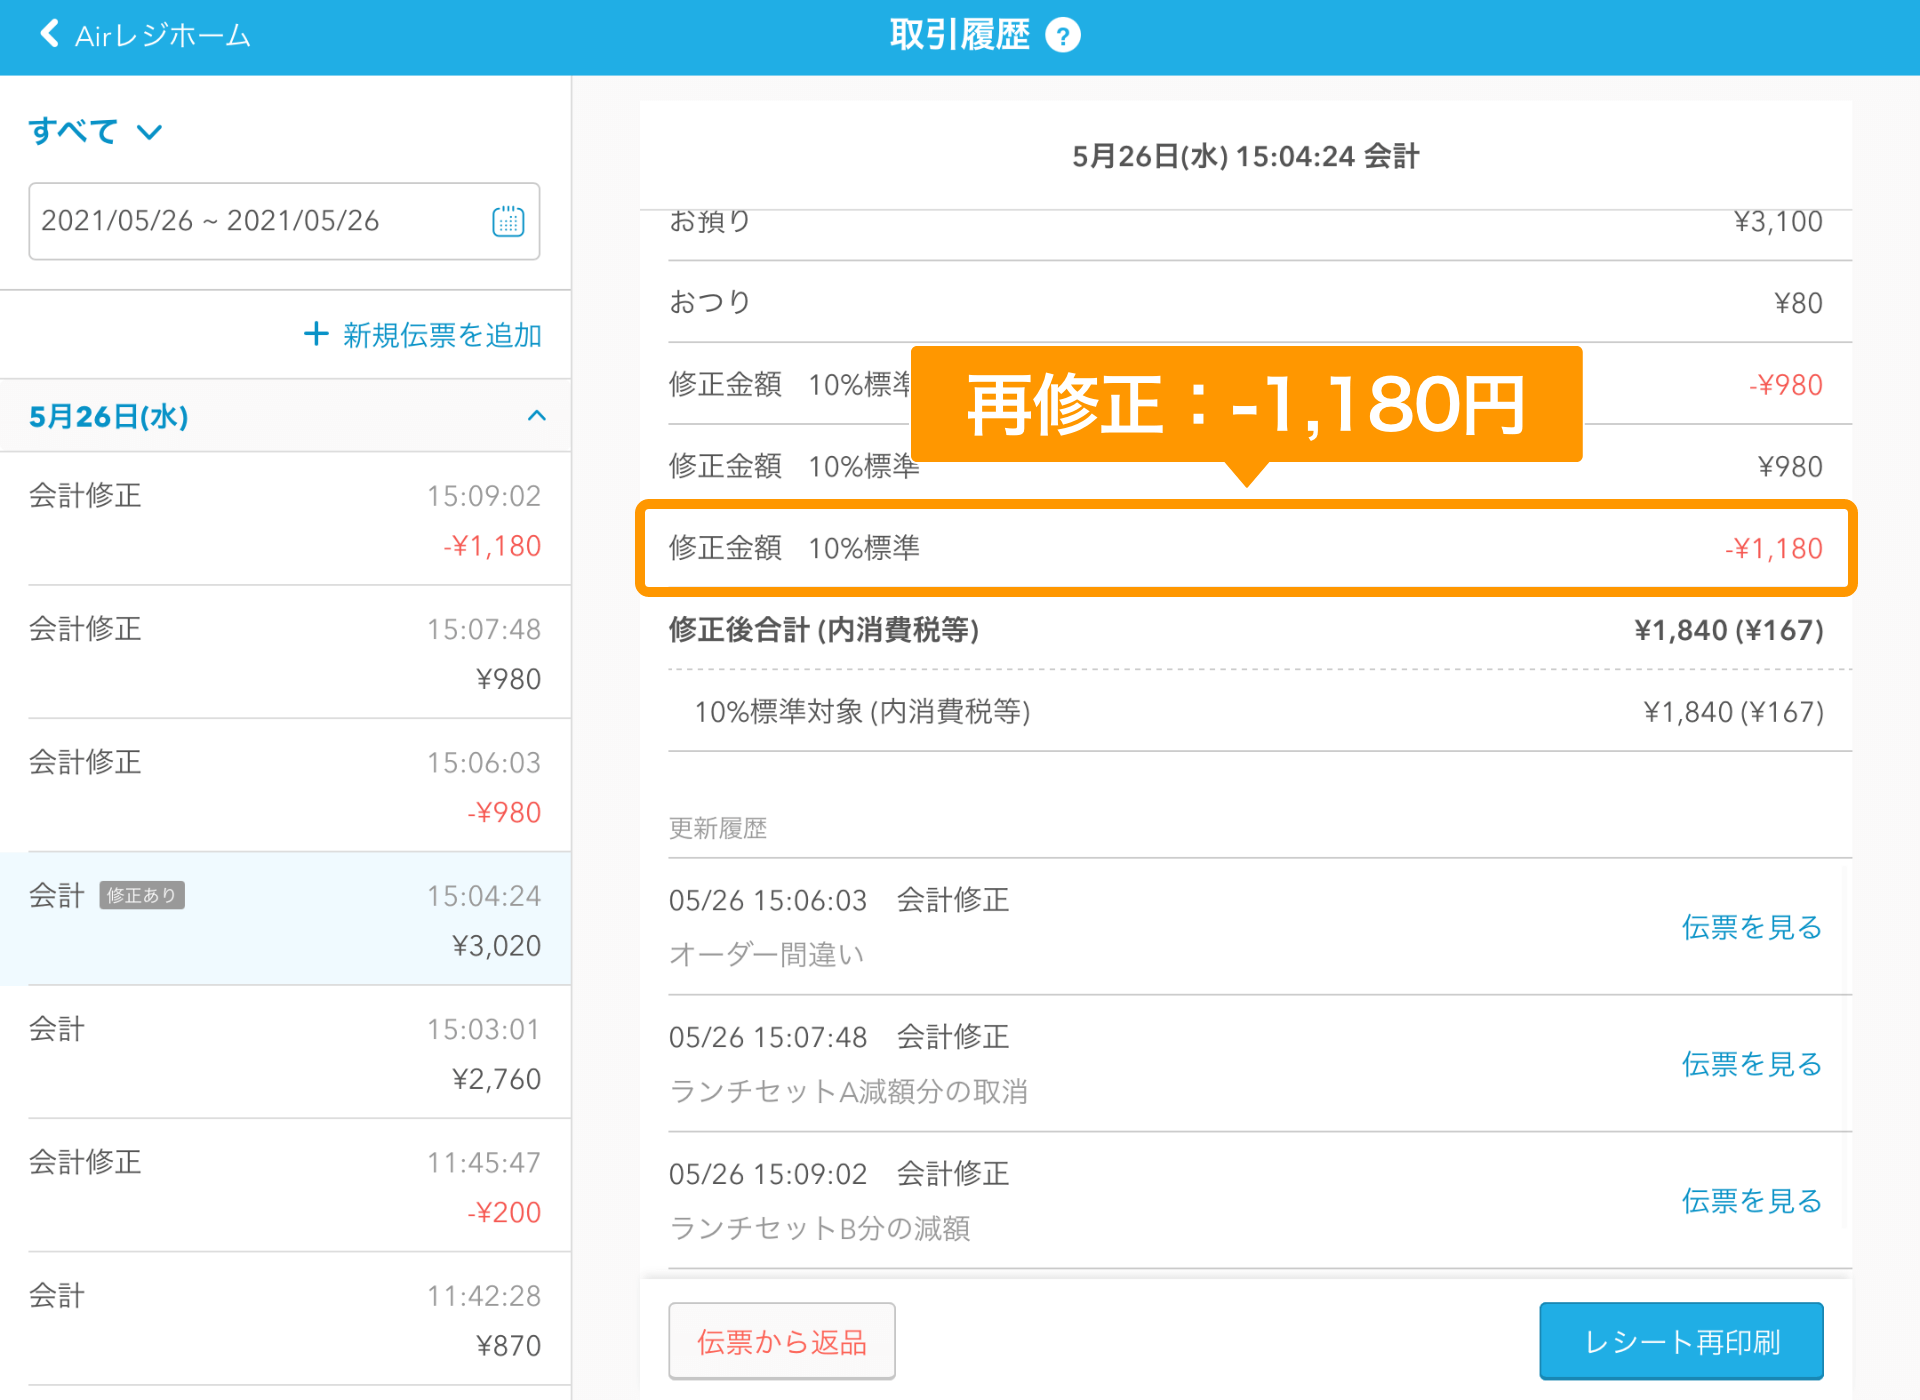Click 取引履歴 page title

(960, 36)
